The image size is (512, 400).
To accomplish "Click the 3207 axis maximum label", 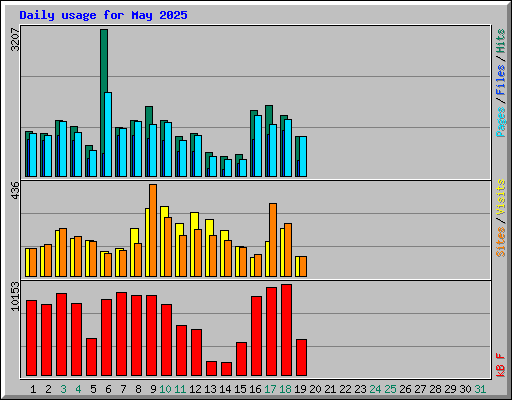I will click(15, 40).
